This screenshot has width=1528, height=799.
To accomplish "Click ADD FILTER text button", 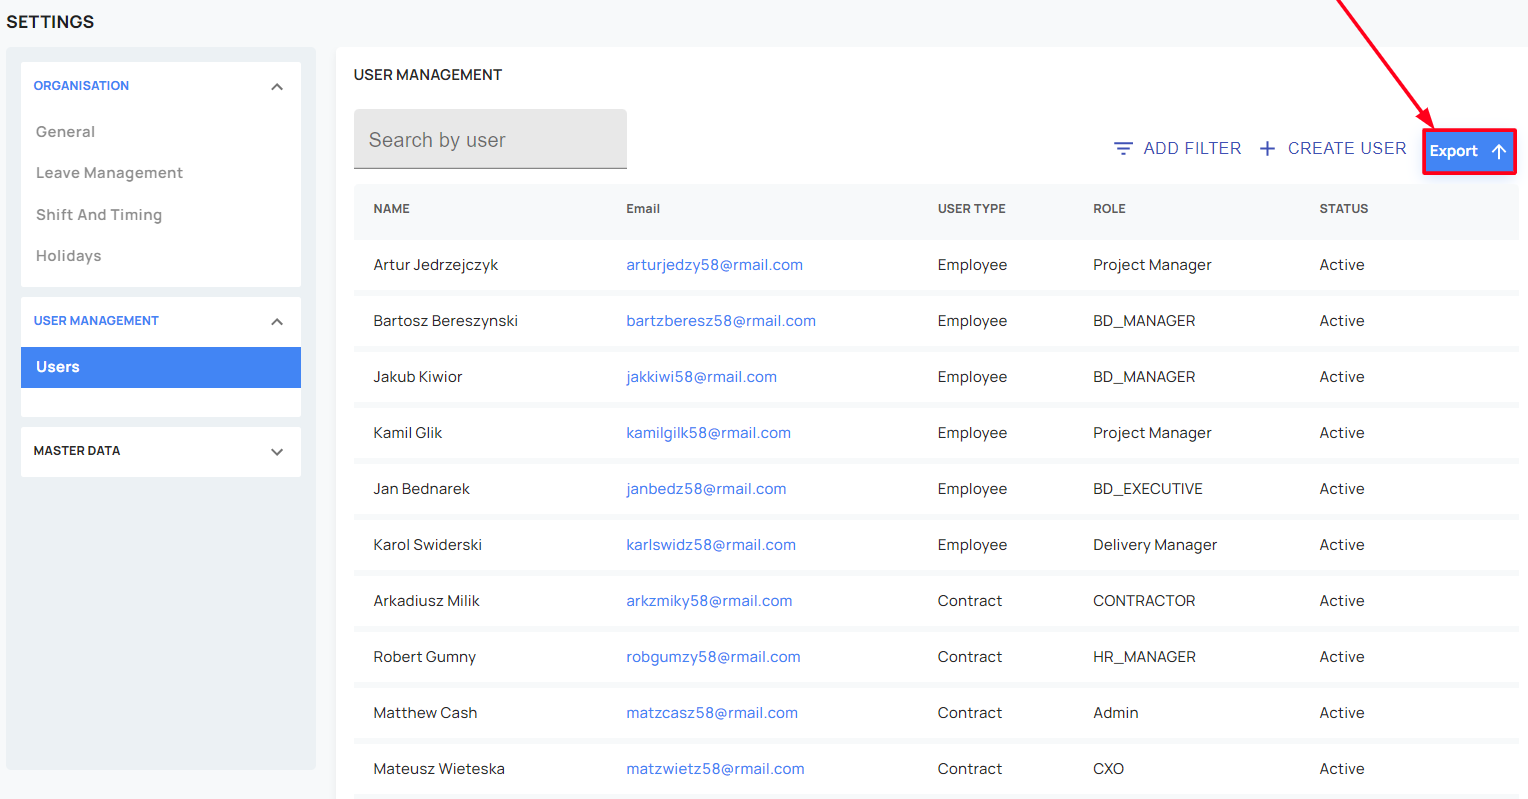I will point(1192,148).
